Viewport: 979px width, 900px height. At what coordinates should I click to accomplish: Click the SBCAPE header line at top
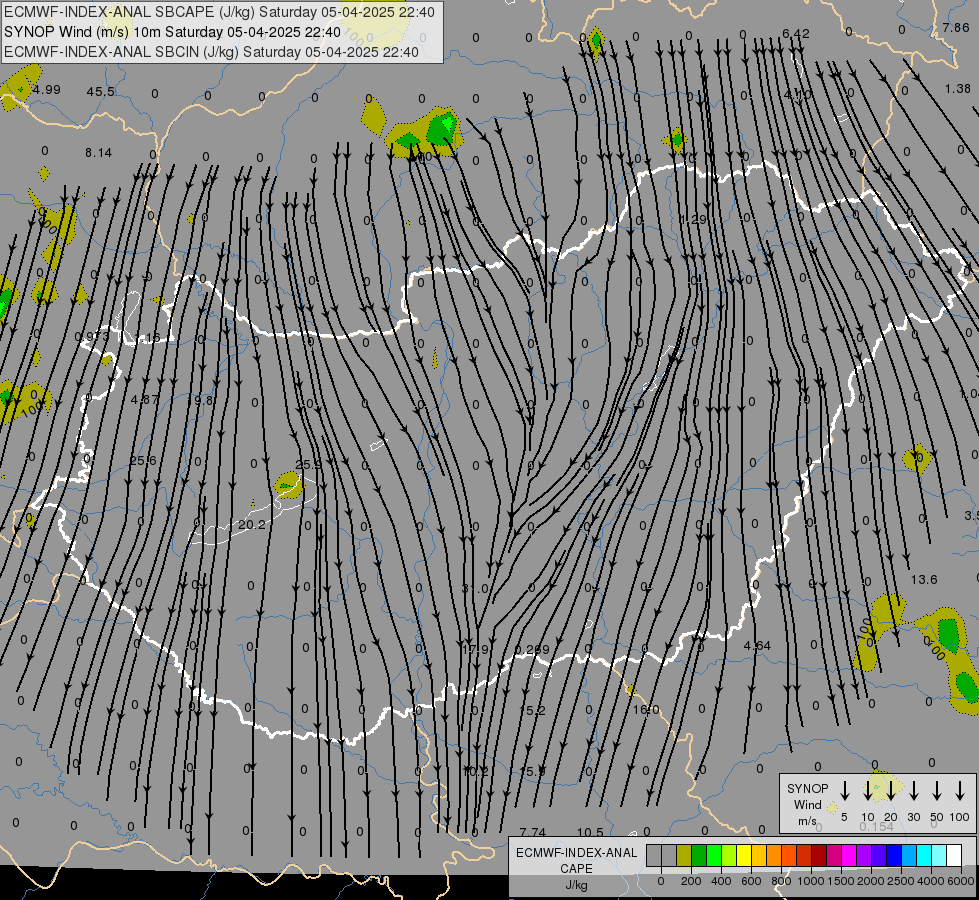[x=219, y=12]
